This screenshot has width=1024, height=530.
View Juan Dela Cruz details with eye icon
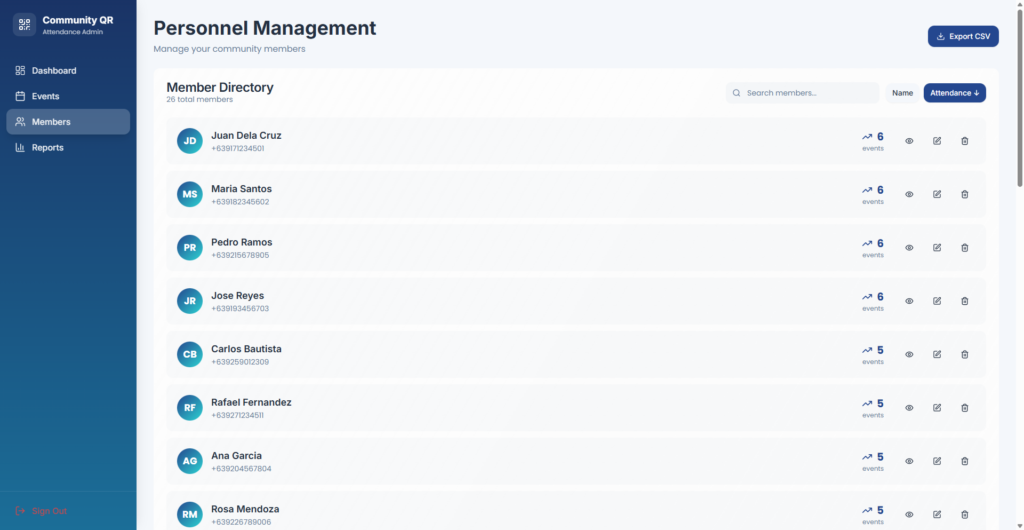pyautogui.click(x=909, y=141)
